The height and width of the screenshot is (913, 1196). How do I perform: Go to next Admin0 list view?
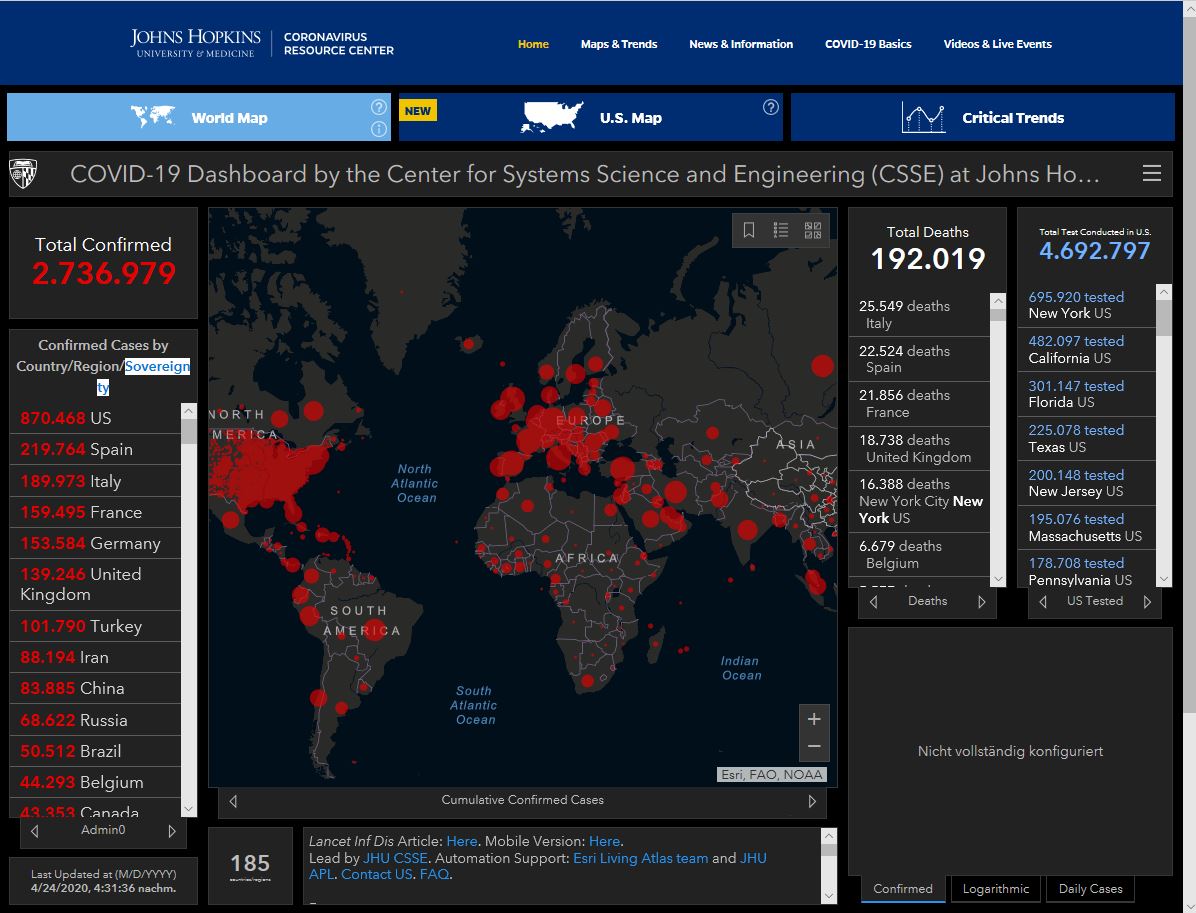tap(172, 831)
